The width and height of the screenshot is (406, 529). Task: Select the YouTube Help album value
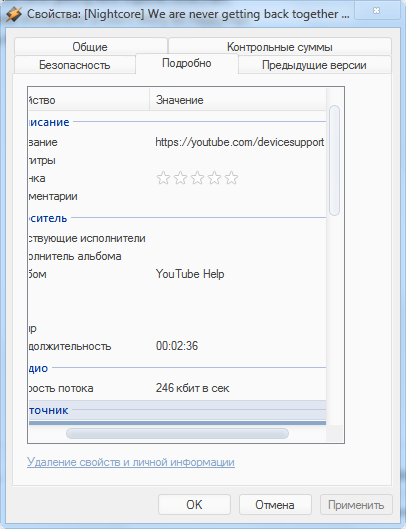tap(190, 274)
